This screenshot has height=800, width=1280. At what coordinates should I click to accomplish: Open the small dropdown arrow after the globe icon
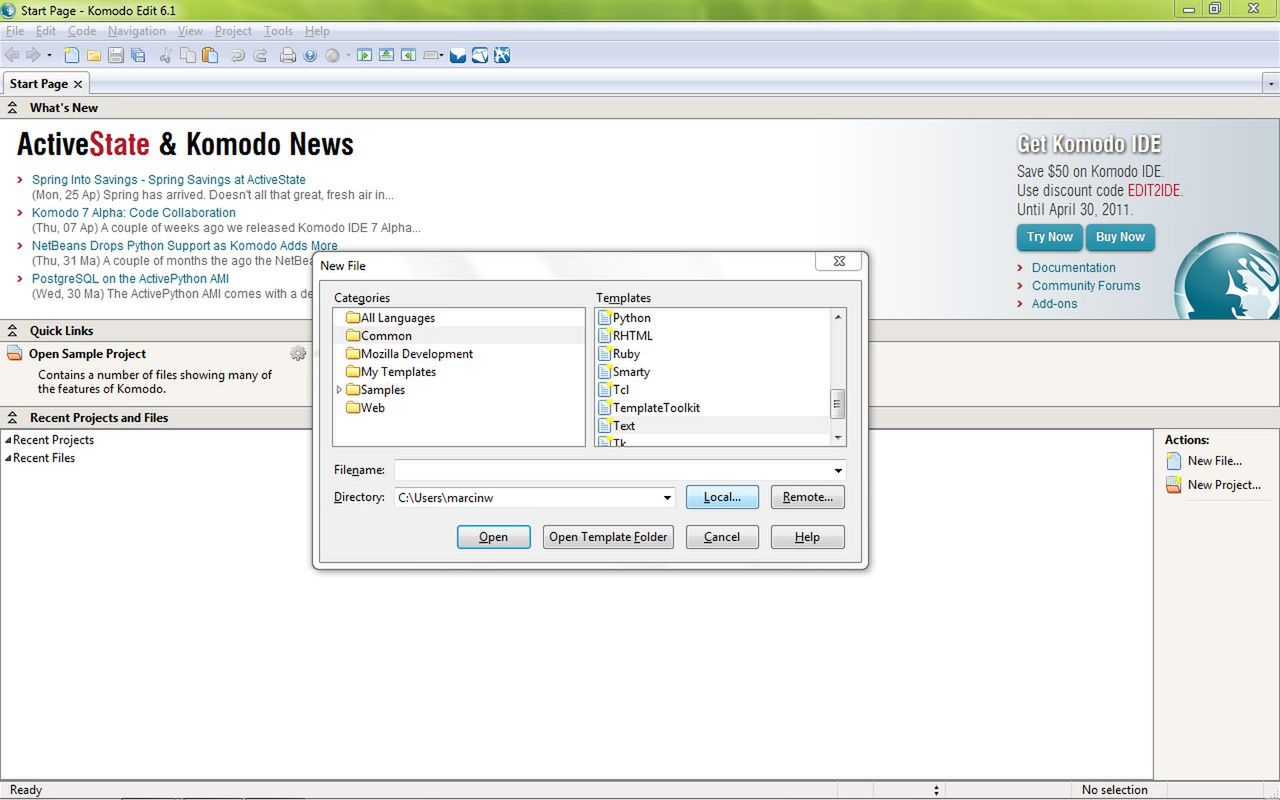pos(348,56)
